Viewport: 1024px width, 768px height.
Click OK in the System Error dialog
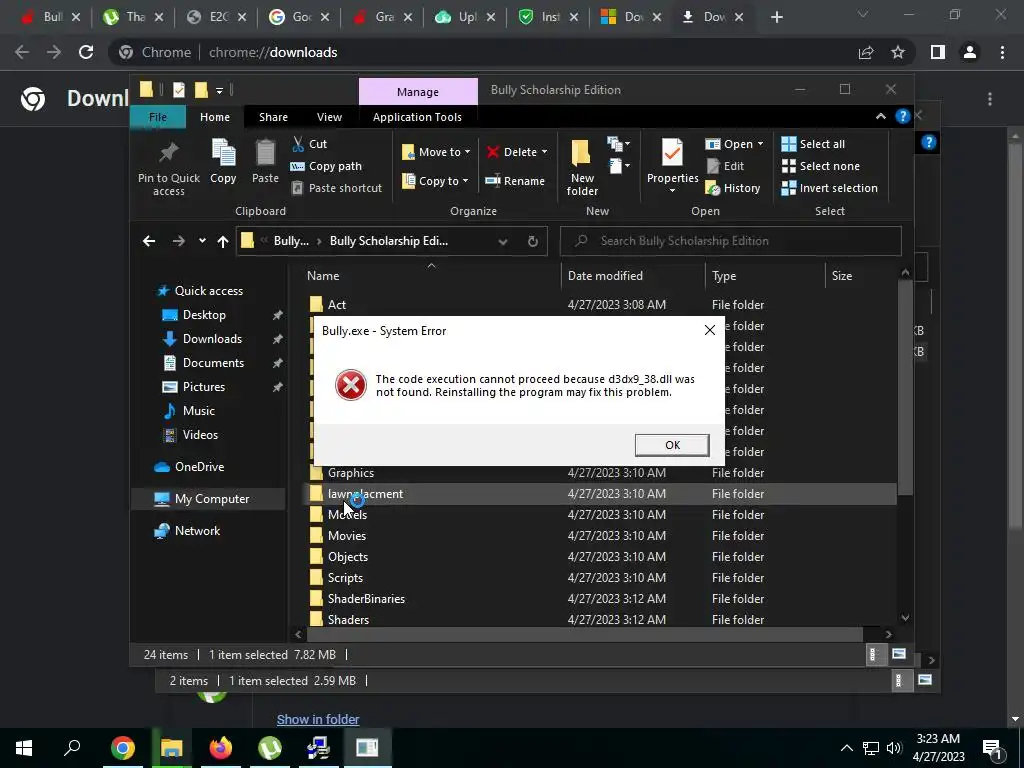[x=672, y=445]
